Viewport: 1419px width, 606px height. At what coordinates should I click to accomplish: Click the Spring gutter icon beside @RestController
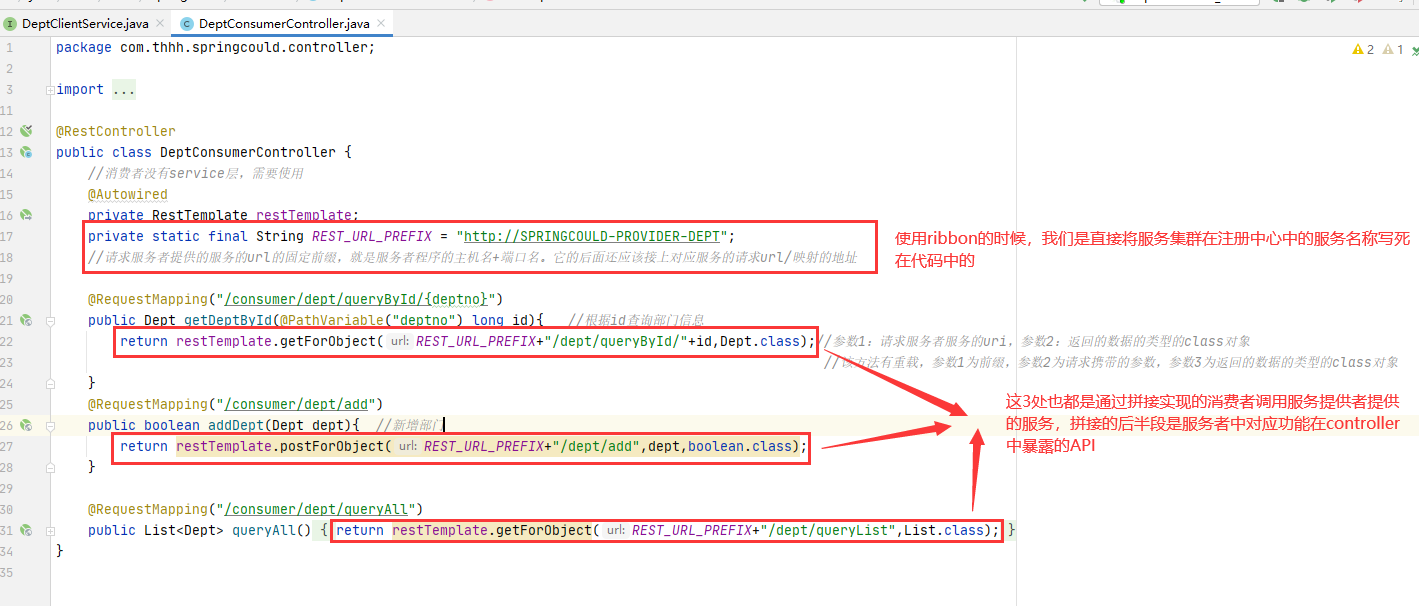tap(25, 130)
